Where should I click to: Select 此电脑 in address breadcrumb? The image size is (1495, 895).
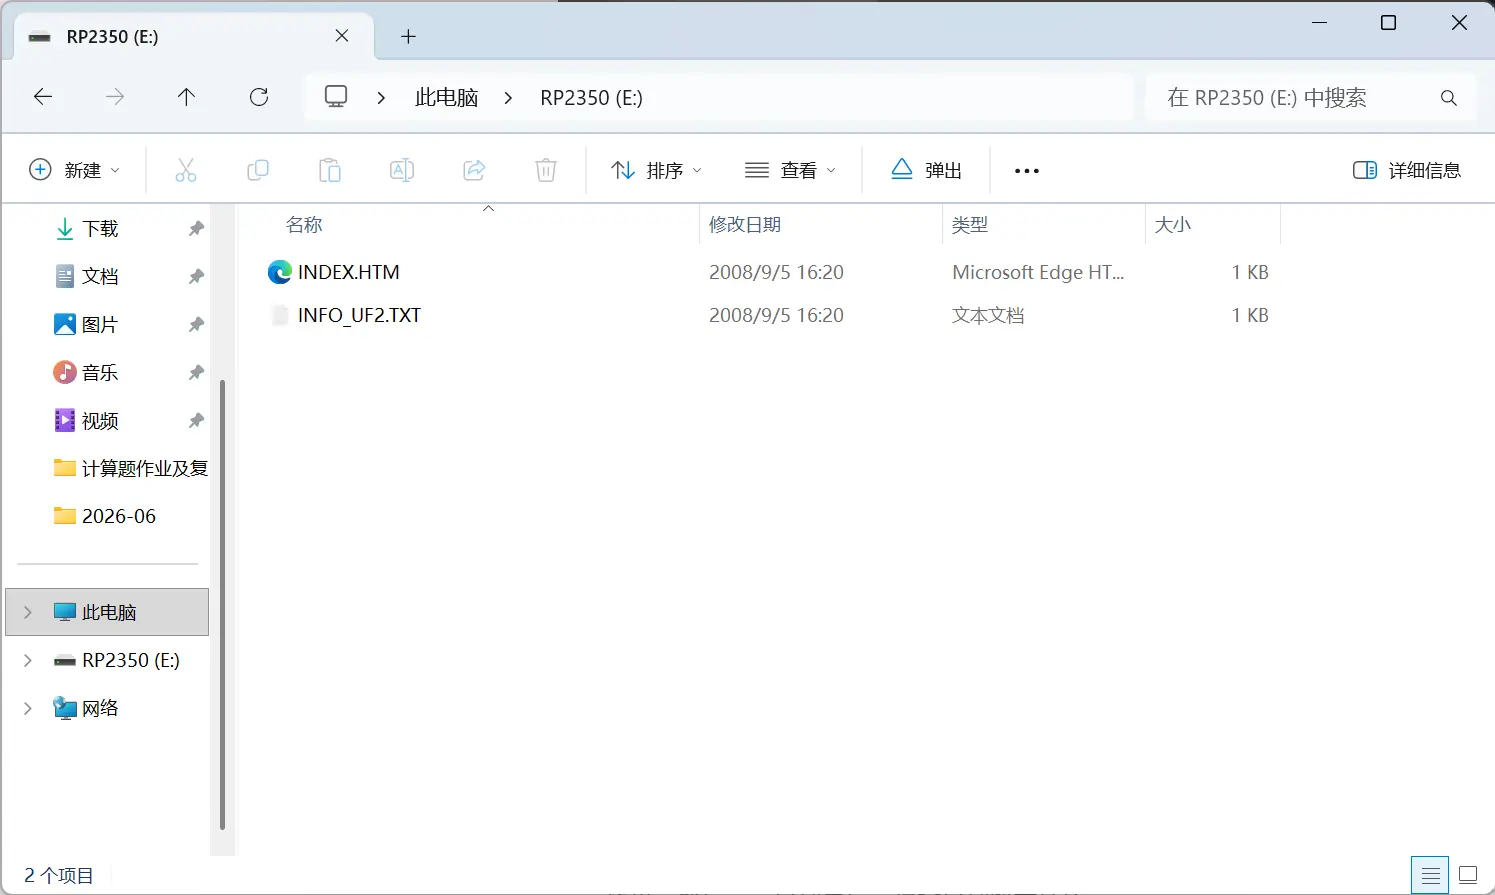click(446, 98)
